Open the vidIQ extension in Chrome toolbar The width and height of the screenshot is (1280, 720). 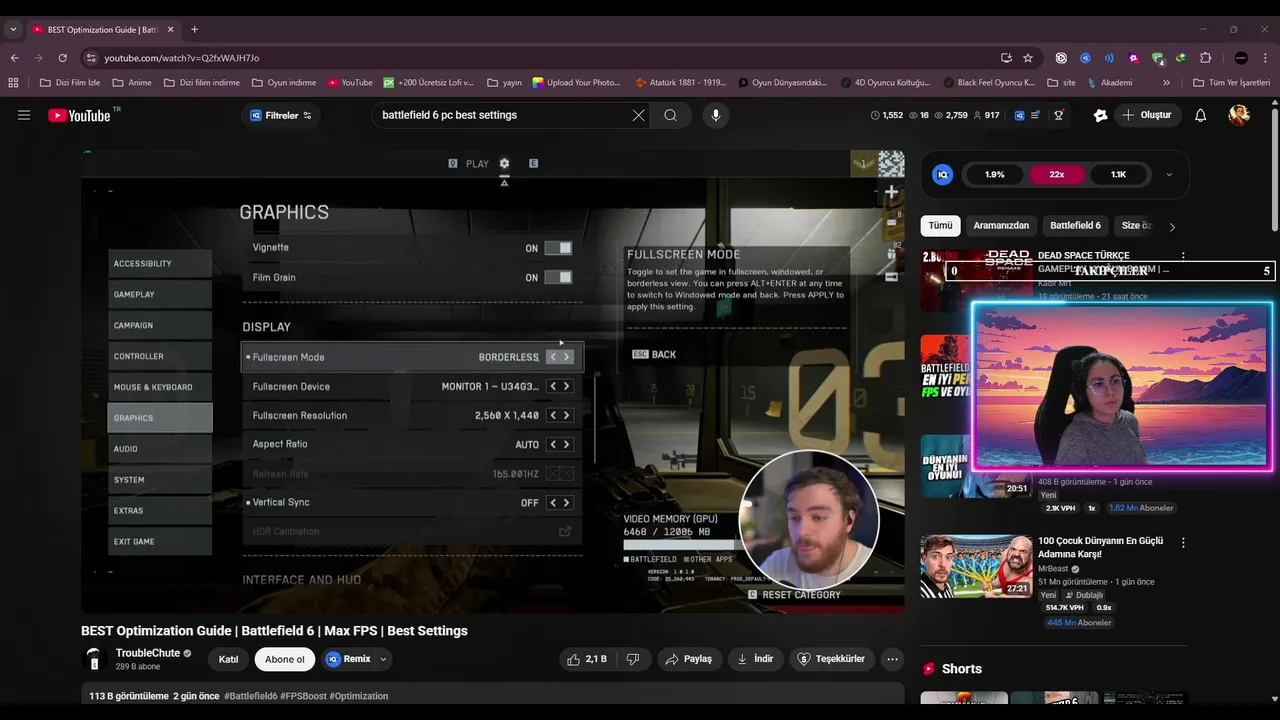click(1085, 58)
